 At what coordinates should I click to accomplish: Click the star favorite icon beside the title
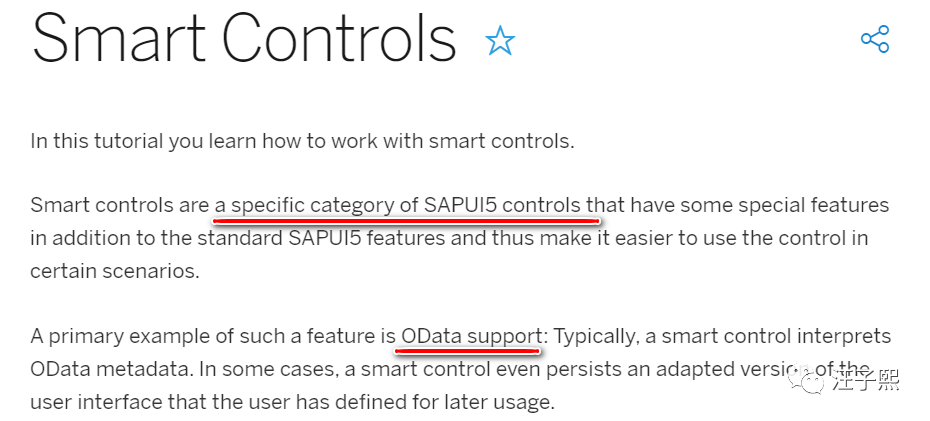tap(500, 40)
